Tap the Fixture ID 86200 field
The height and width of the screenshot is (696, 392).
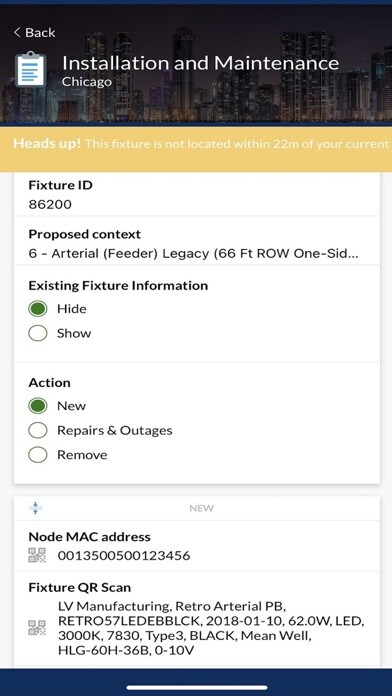(x=197, y=194)
